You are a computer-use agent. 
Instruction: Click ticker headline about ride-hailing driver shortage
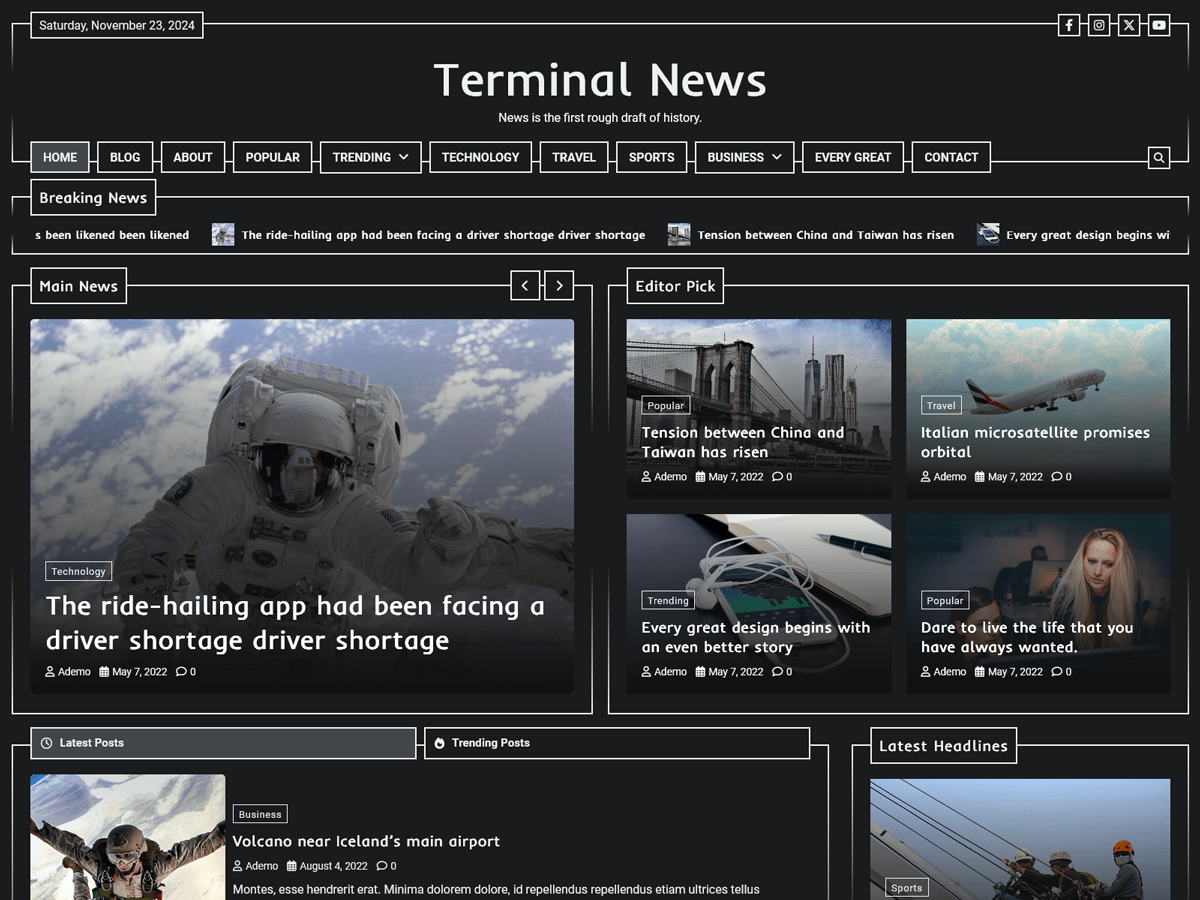coord(443,235)
